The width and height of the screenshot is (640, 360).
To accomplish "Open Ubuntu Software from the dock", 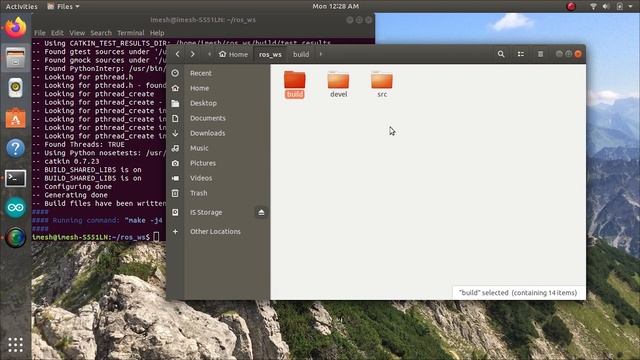I will (16, 118).
